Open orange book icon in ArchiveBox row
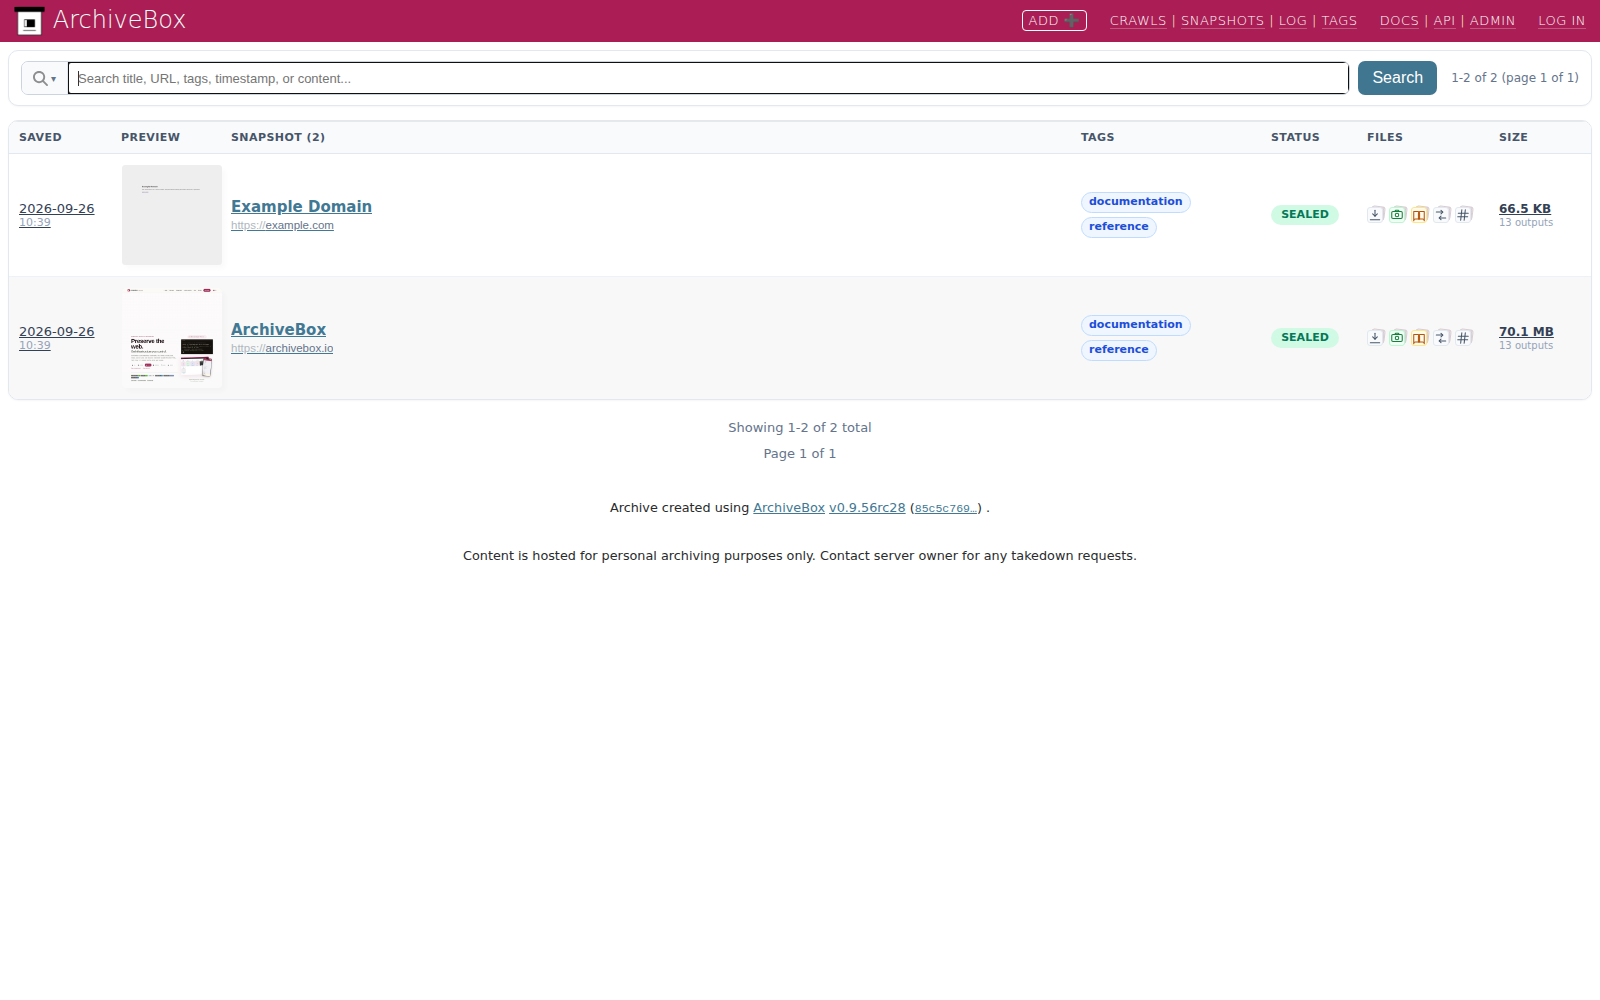This screenshot has height=1000, width=1600. click(x=1420, y=337)
